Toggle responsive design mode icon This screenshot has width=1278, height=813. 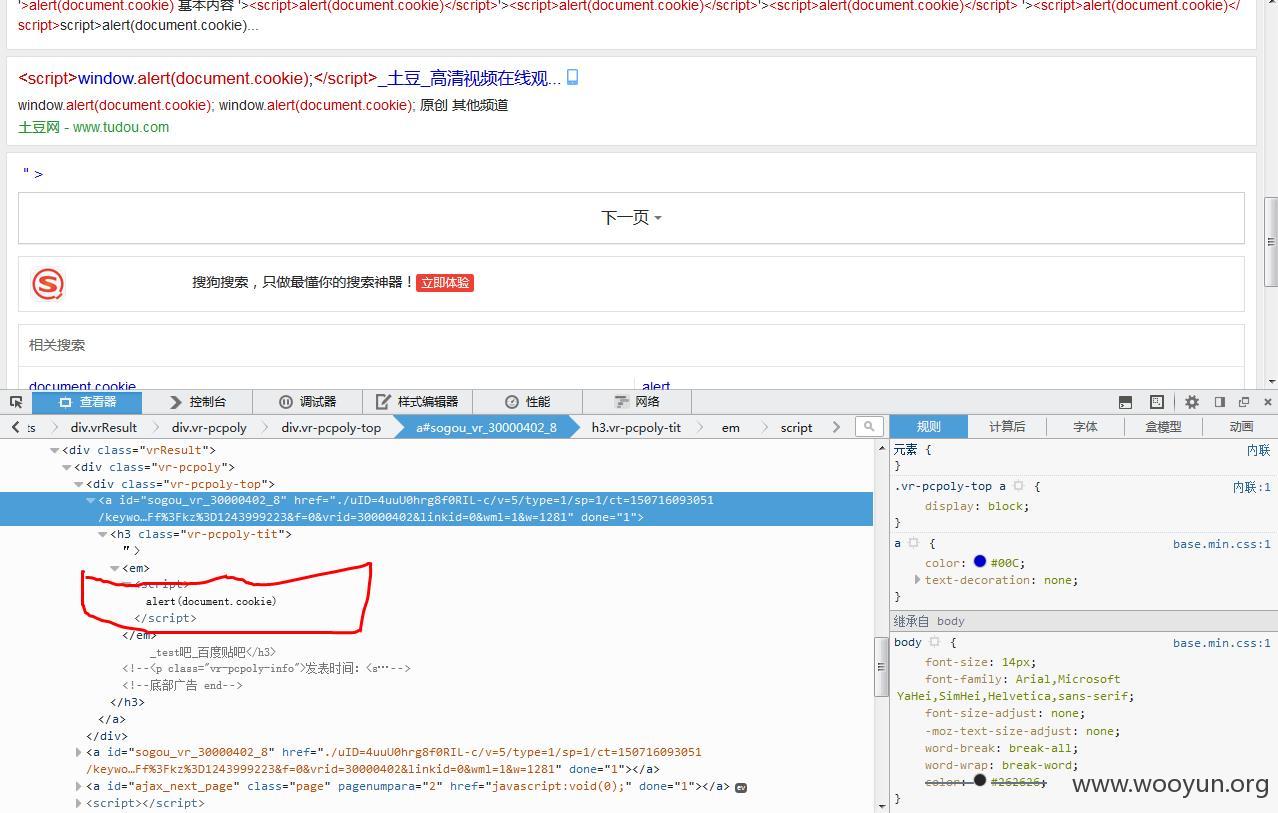click(1157, 402)
